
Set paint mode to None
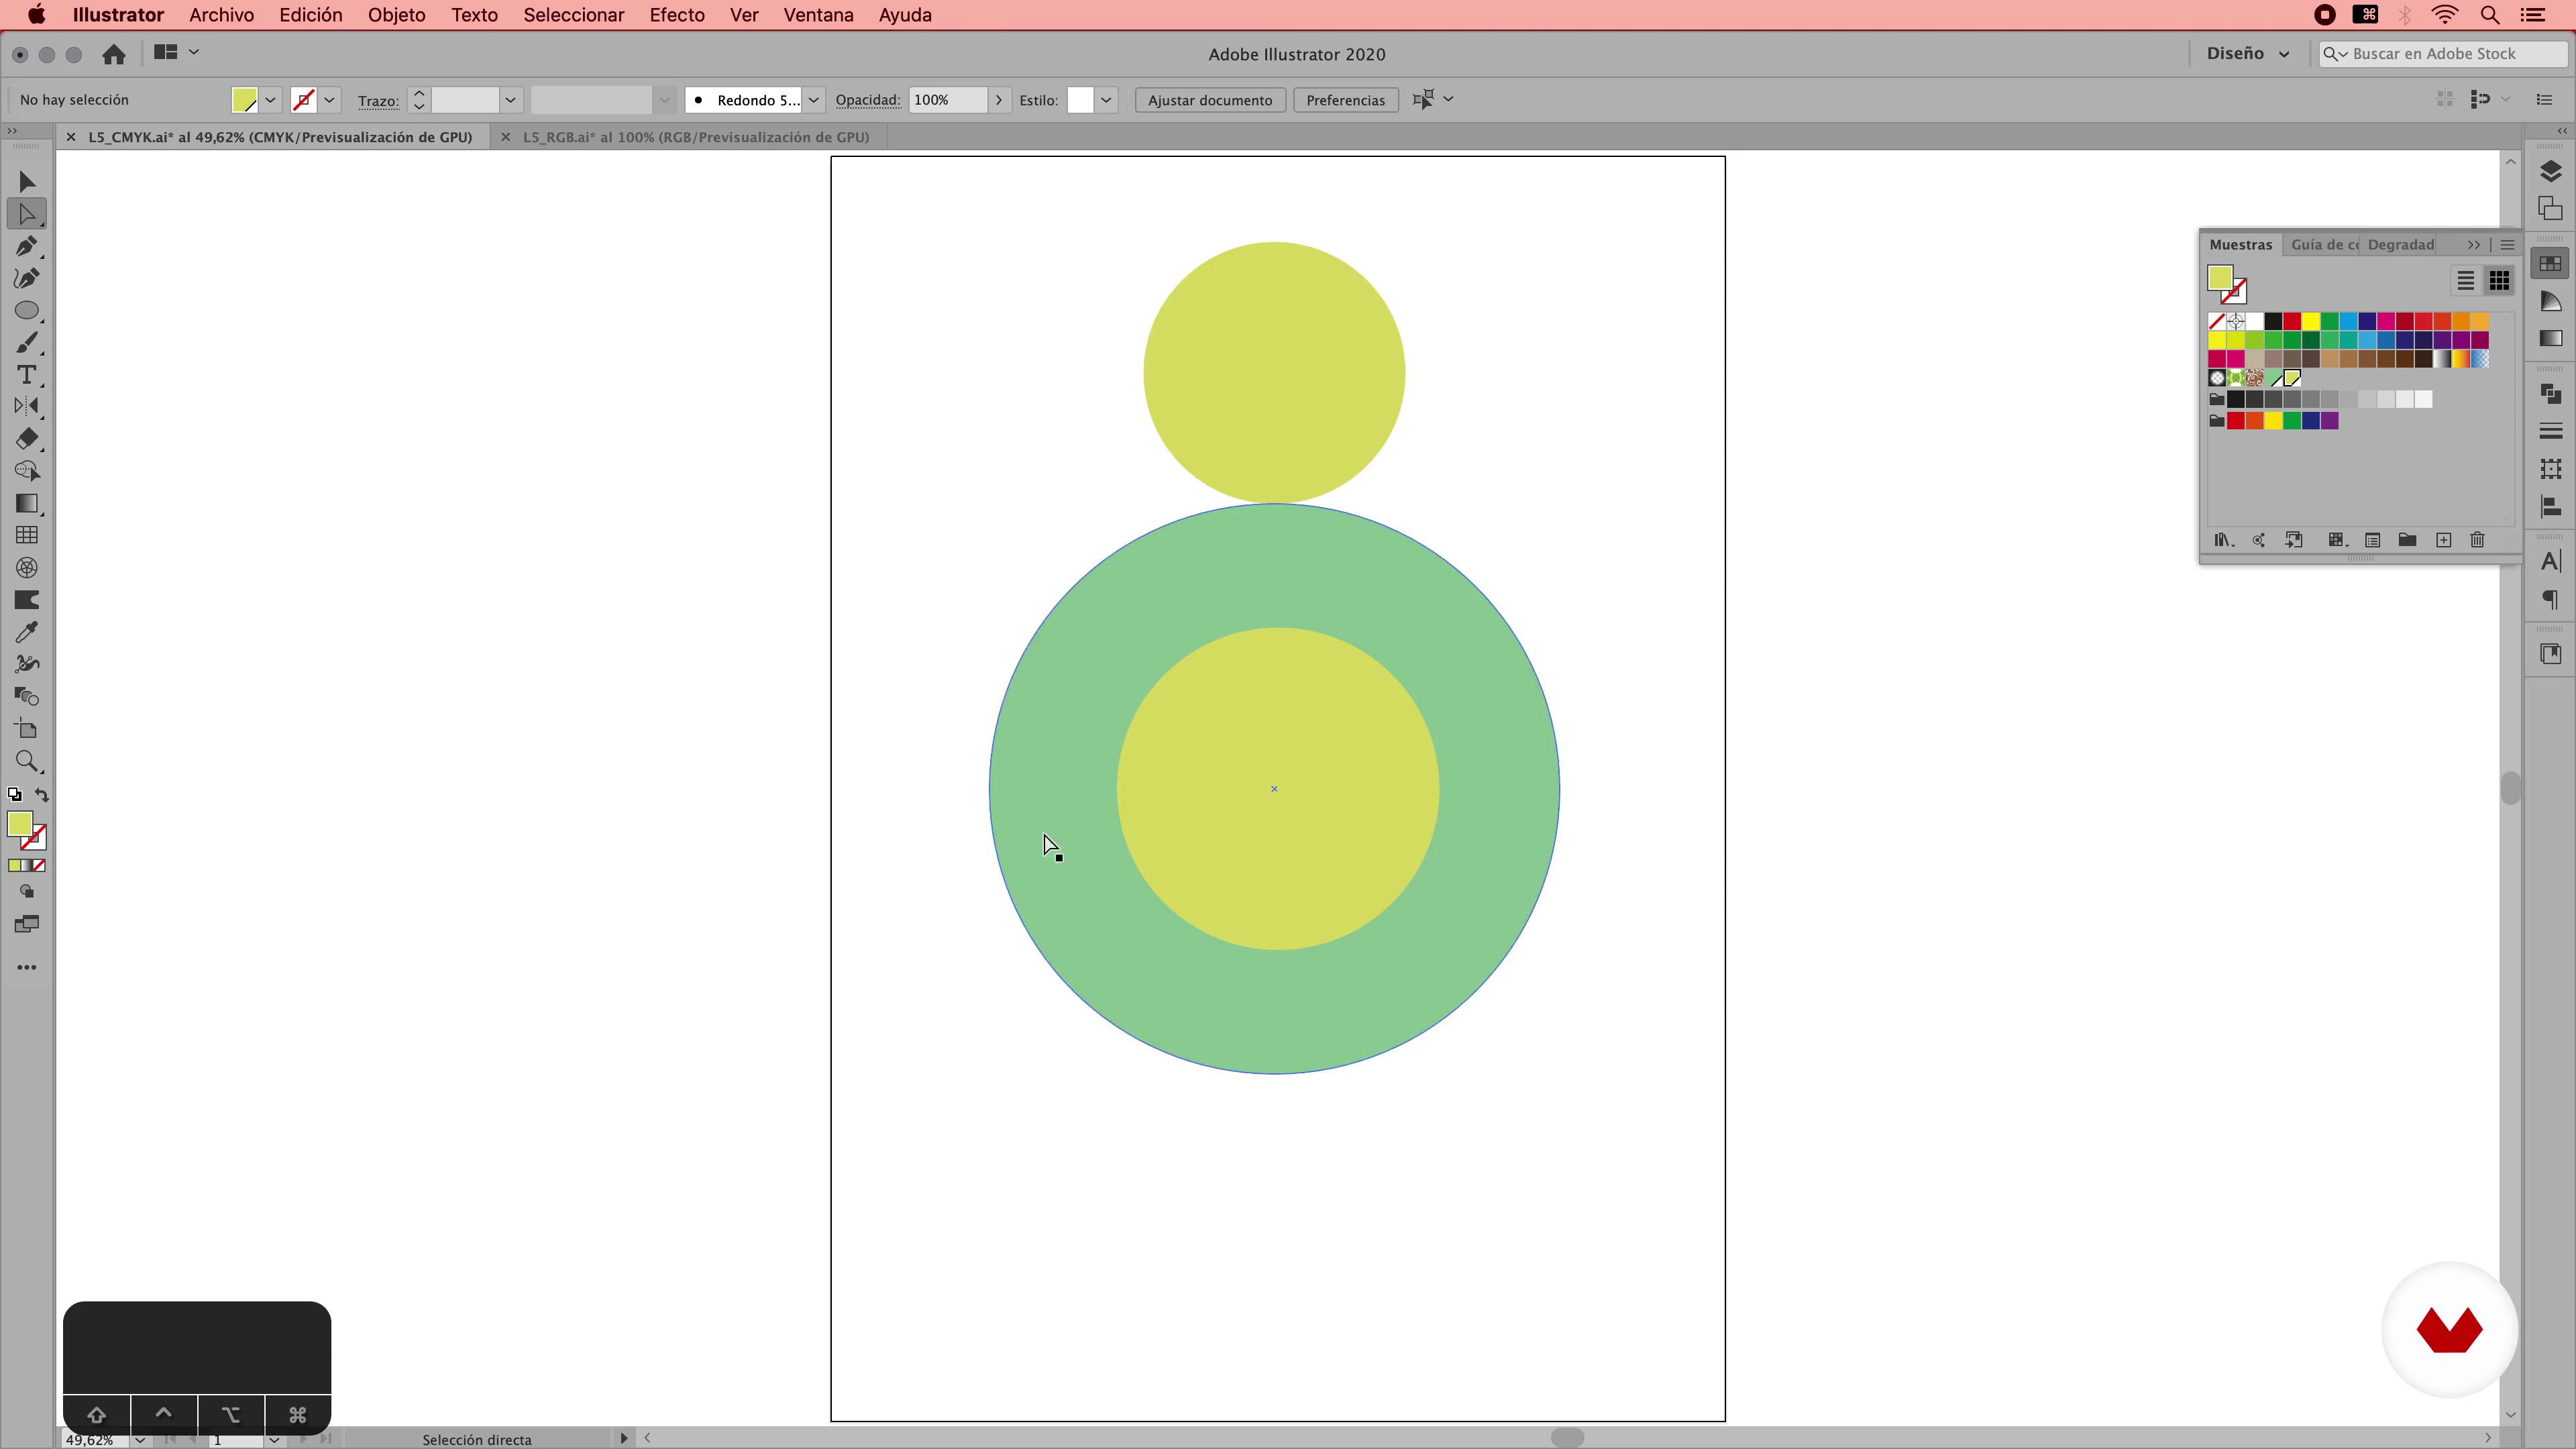point(39,865)
